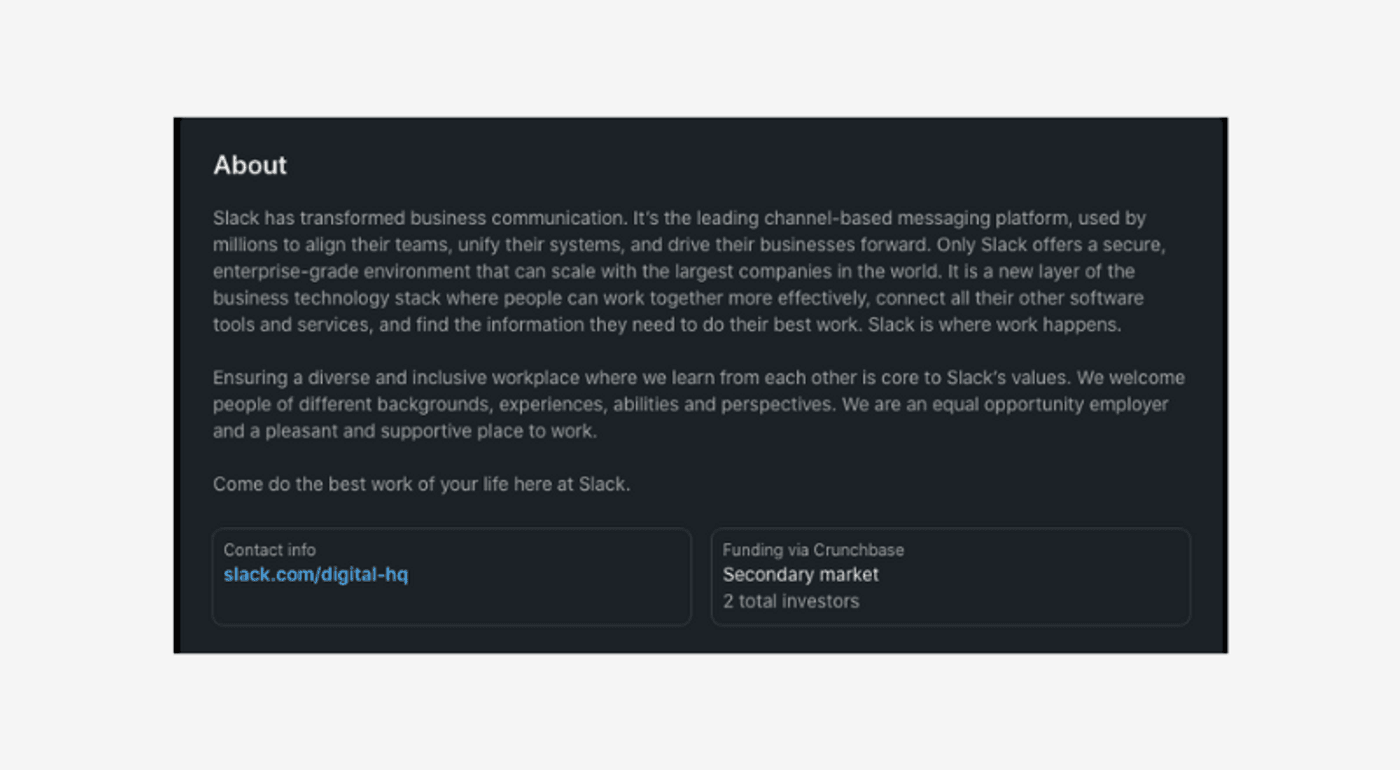Click the 'business technology stack' text line

tap(678, 298)
